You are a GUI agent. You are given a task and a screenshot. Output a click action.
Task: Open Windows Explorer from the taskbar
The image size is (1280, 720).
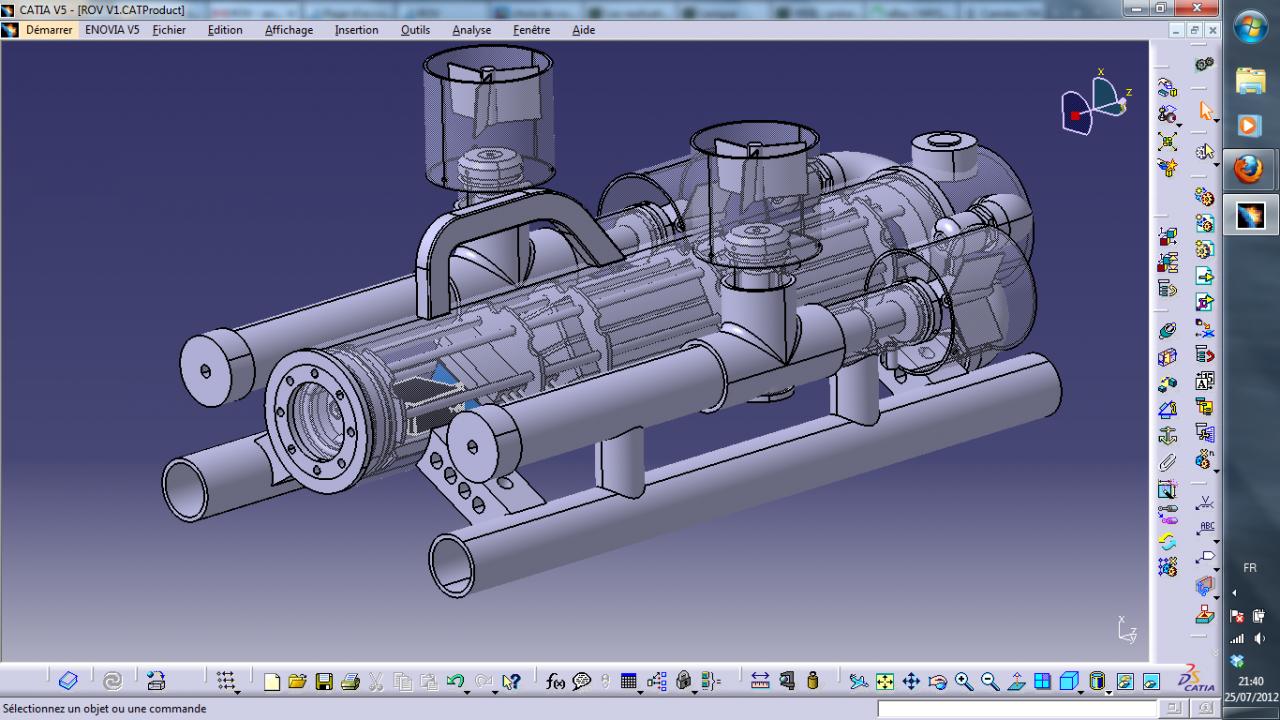[x=1250, y=80]
